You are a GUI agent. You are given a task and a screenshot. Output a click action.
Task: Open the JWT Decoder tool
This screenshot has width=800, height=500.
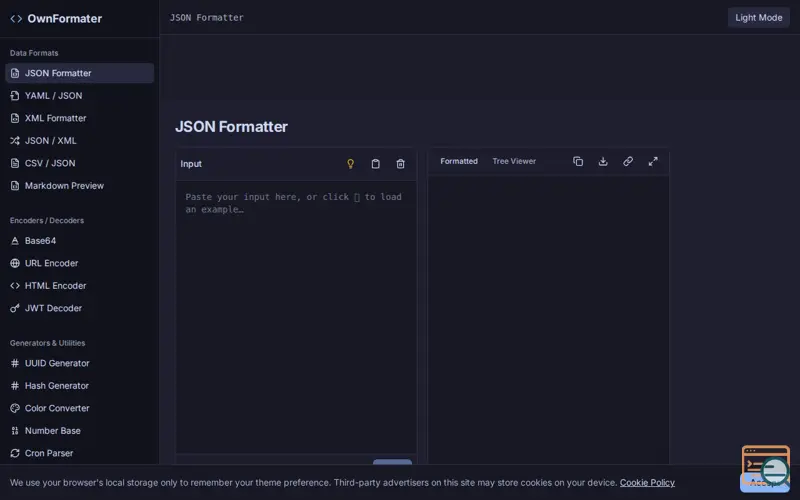[80, 308]
